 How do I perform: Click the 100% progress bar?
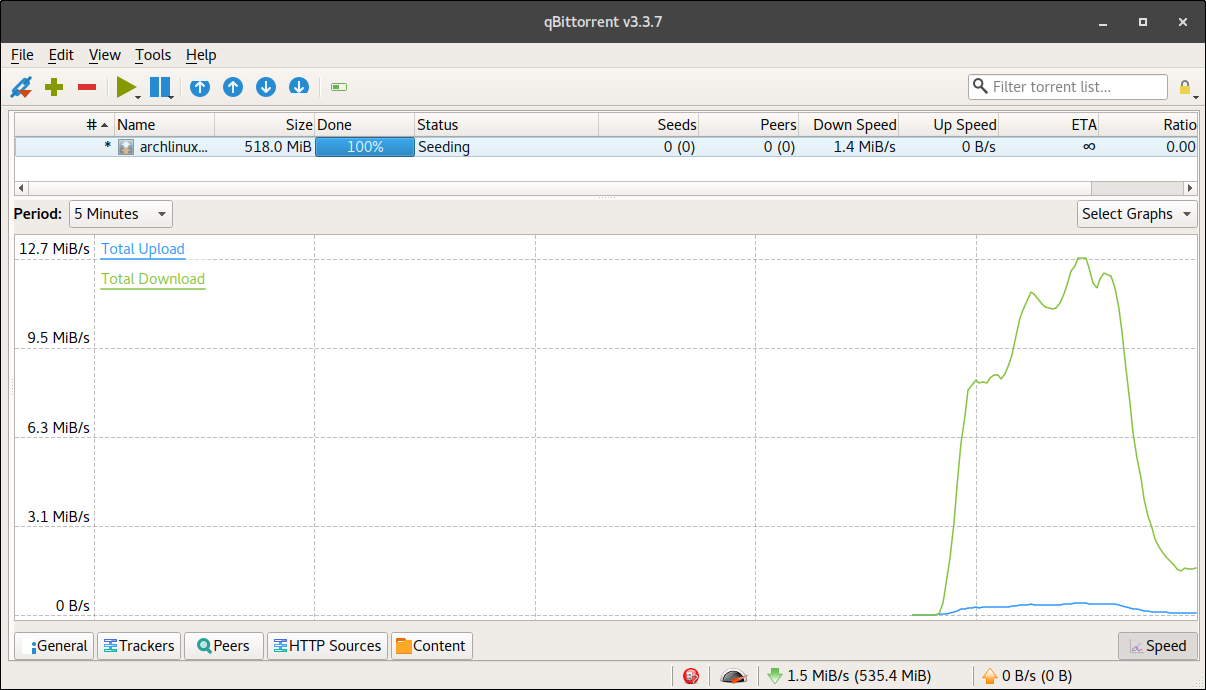[x=364, y=146]
